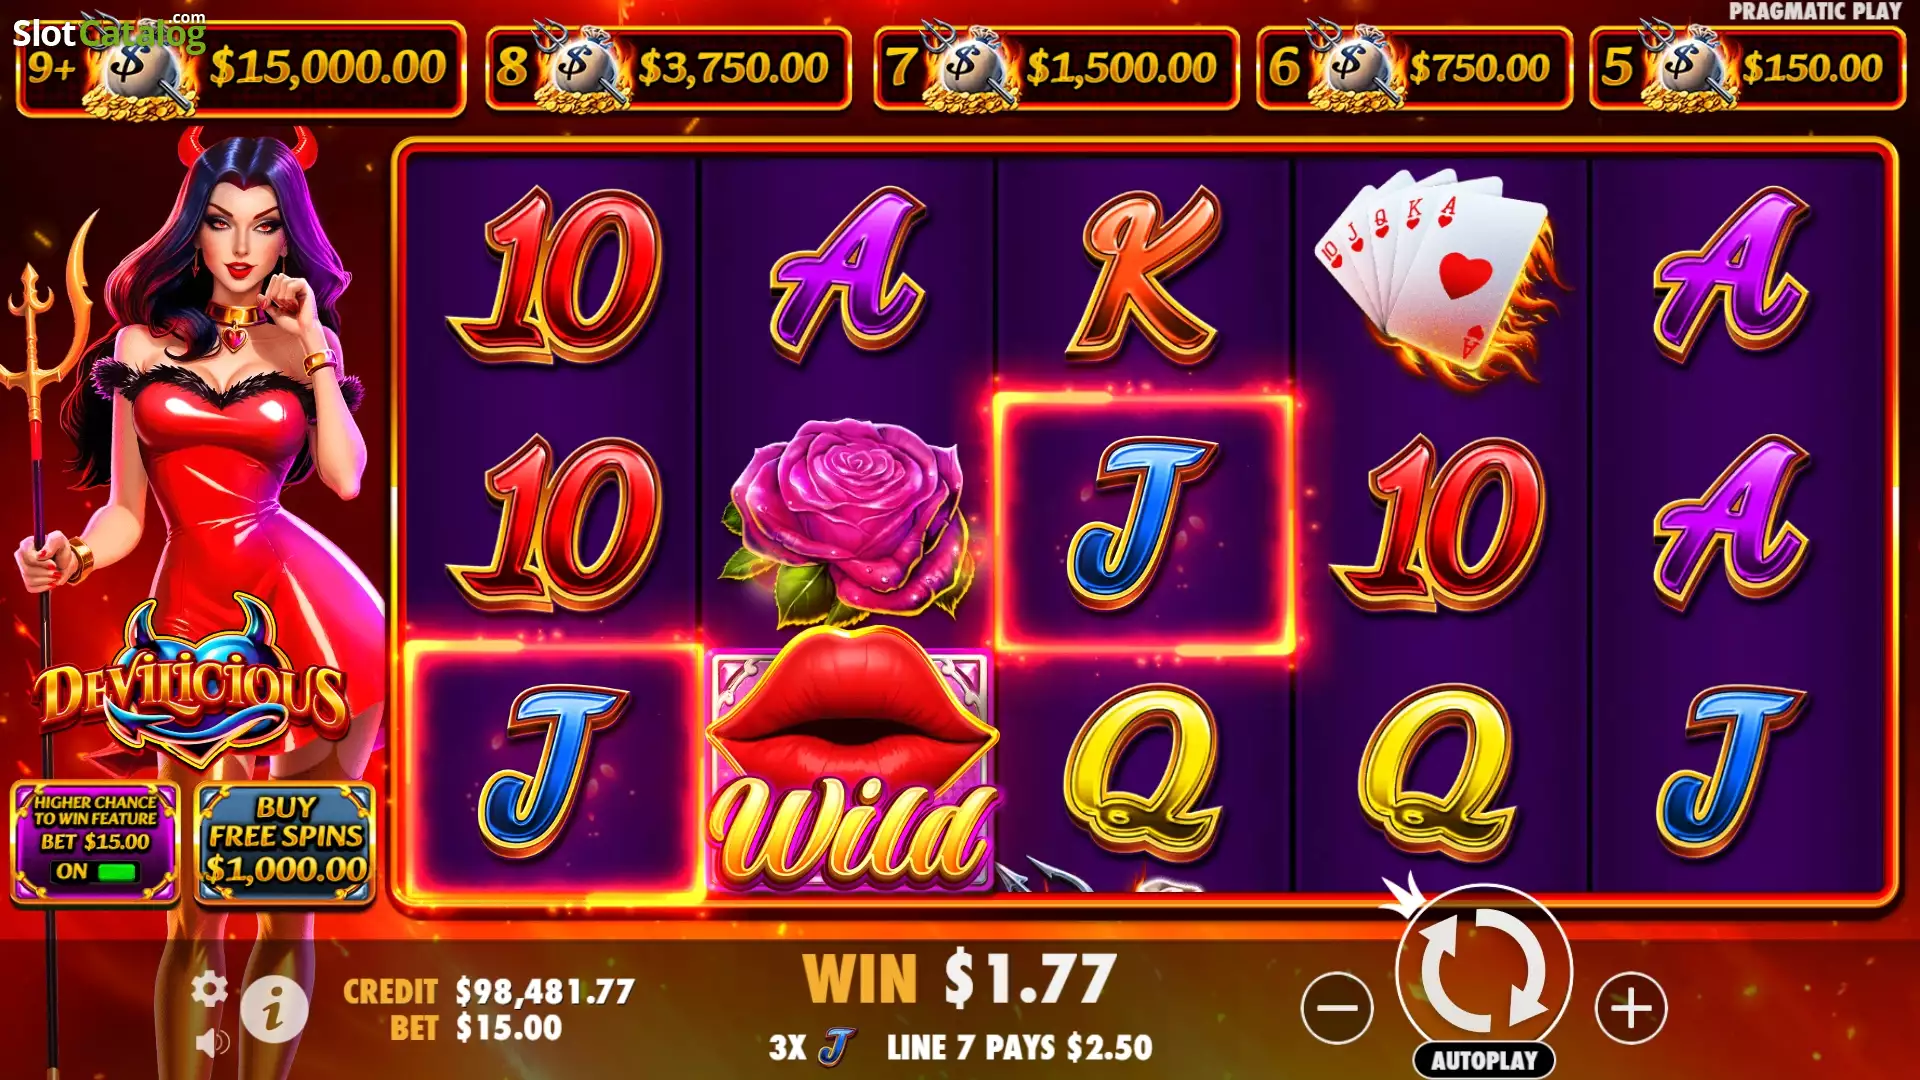Open the Autoplay options
Viewport: 1920px width, 1080px height.
pyautogui.click(x=1484, y=1060)
